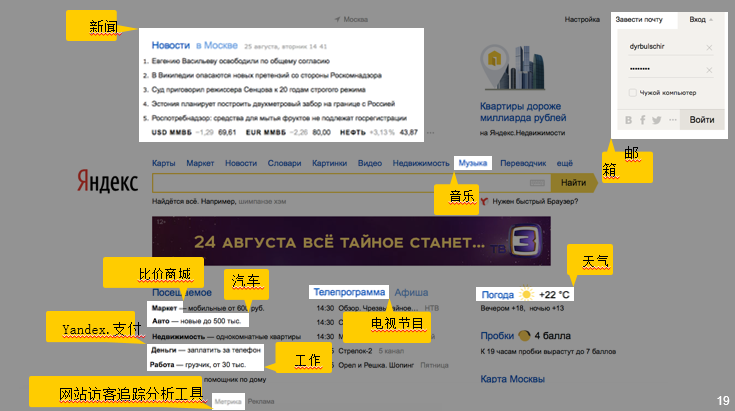This screenshot has width=735, height=411.
Task: Open news about Евгению Васильеву
Action: click(x=240, y=61)
